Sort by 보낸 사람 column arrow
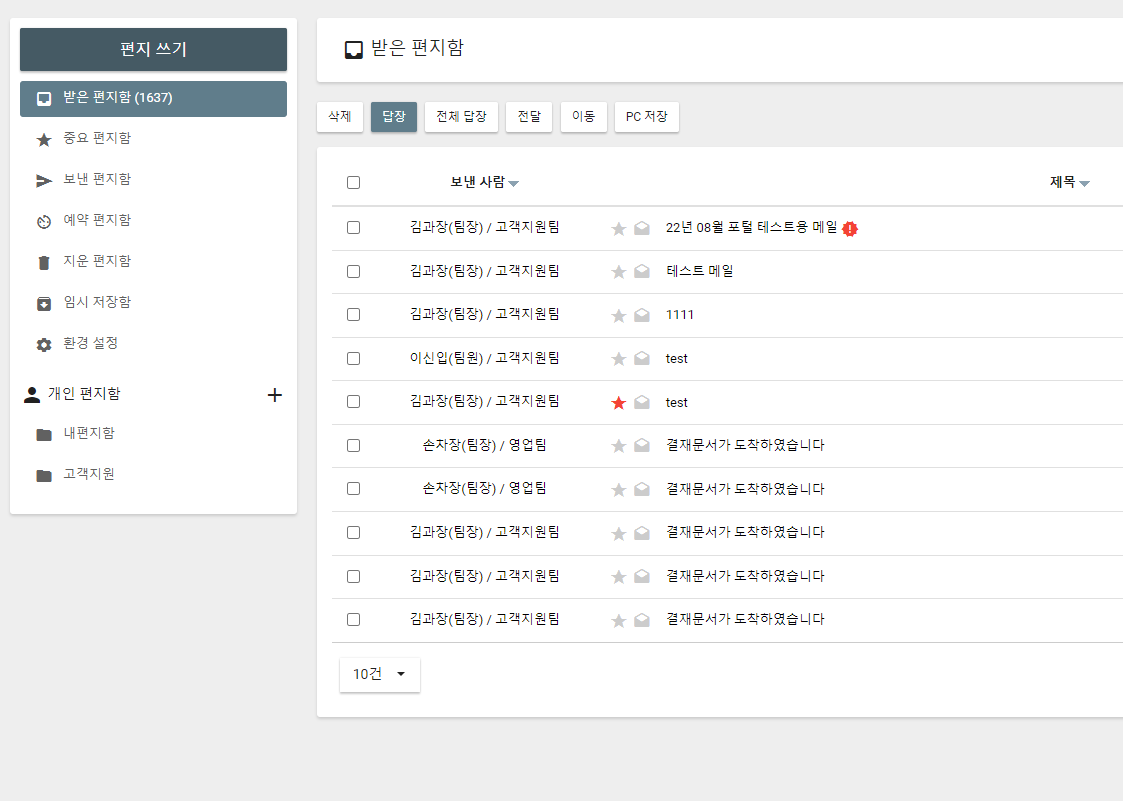Screen dimensions: 1123x801 click(513, 184)
